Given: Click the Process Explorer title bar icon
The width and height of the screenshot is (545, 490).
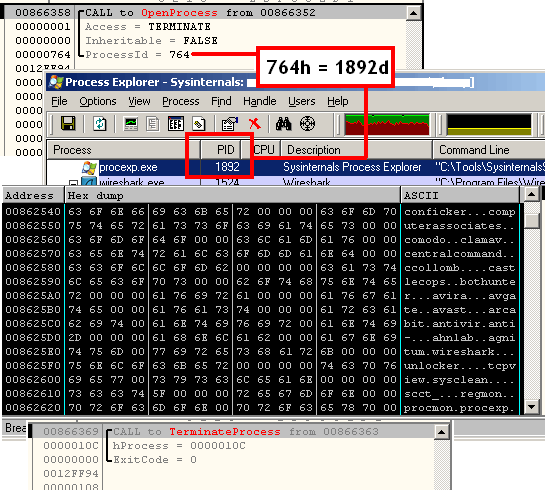Looking at the screenshot, I should [x=56, y=82].
